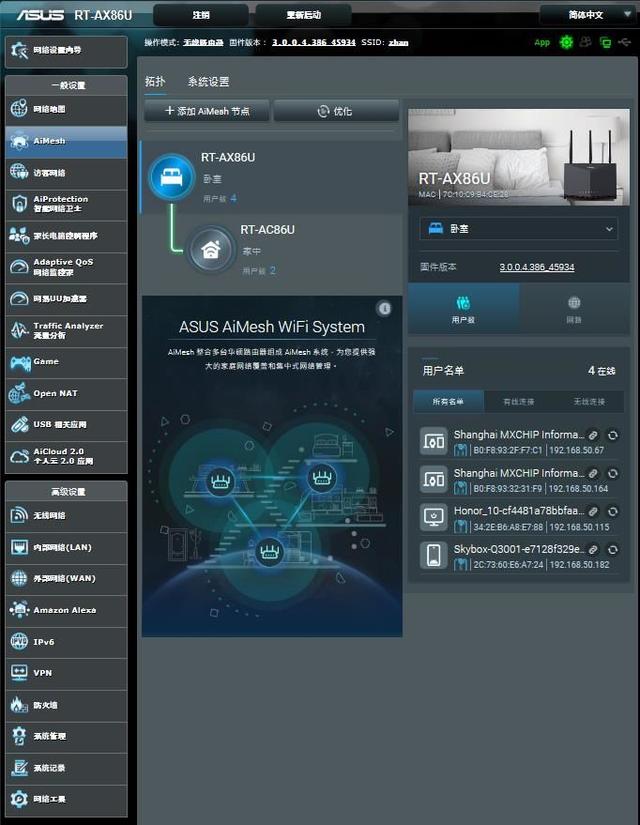Open the 网易UU加速器 page
The height and width of the screenshot is (825, 640).
tap(66, 299)
